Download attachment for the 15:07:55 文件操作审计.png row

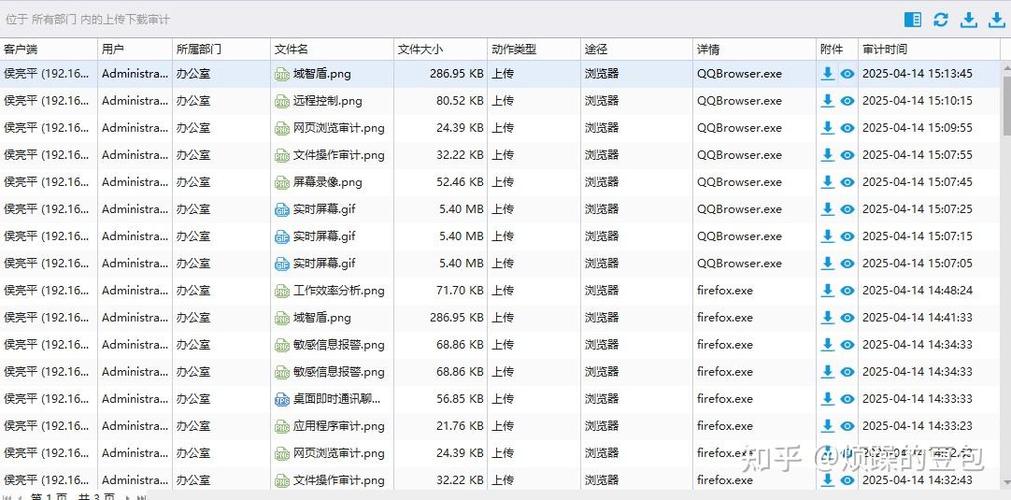click(x=827, y=155)
